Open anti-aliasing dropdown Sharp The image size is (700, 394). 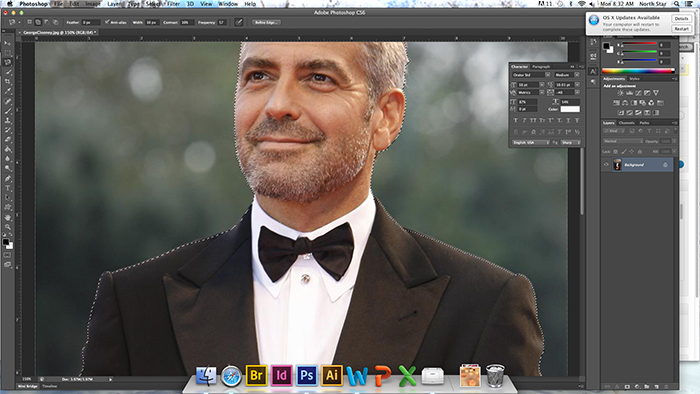click(571, 142)
